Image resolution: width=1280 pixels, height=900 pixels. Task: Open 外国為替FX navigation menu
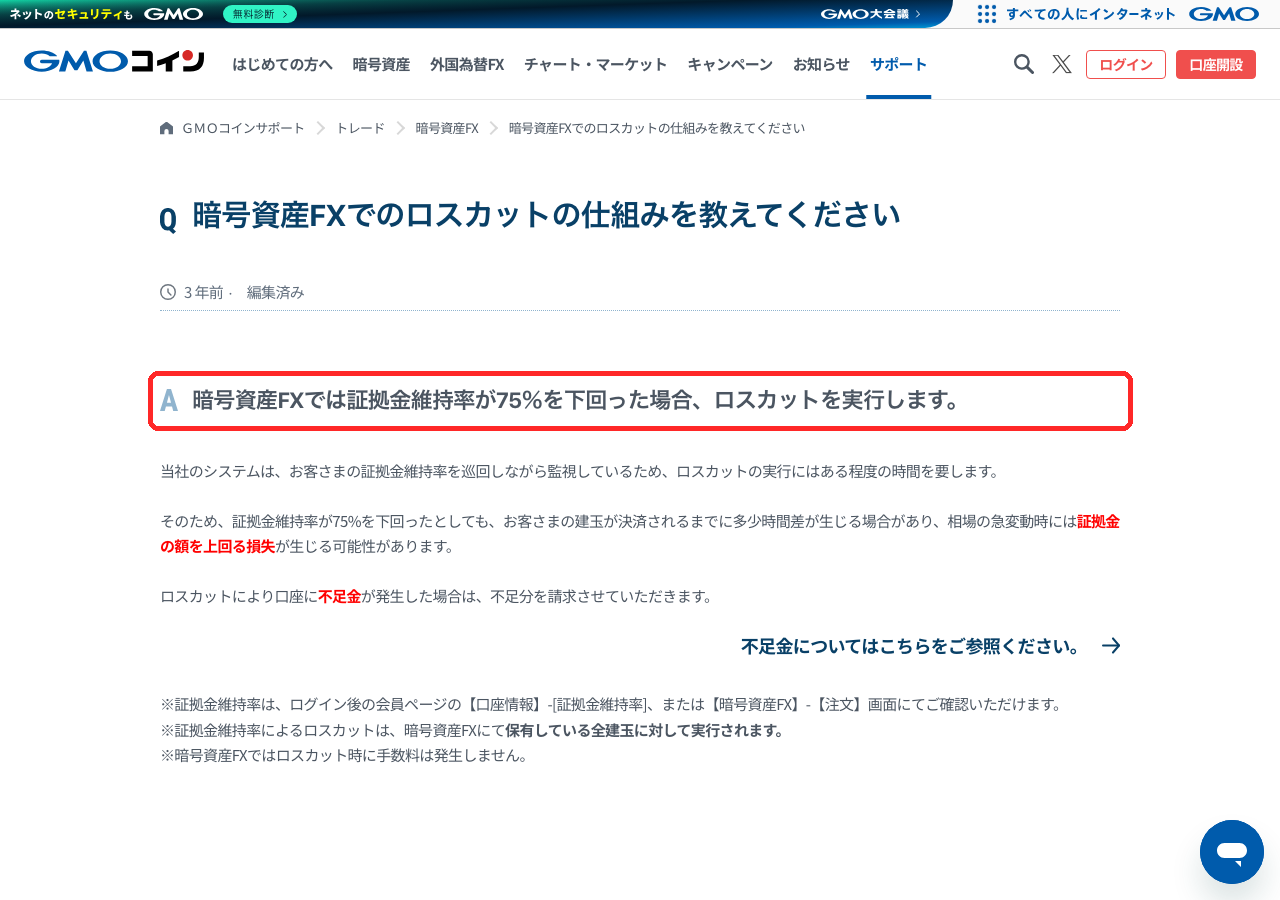point(467,64)
